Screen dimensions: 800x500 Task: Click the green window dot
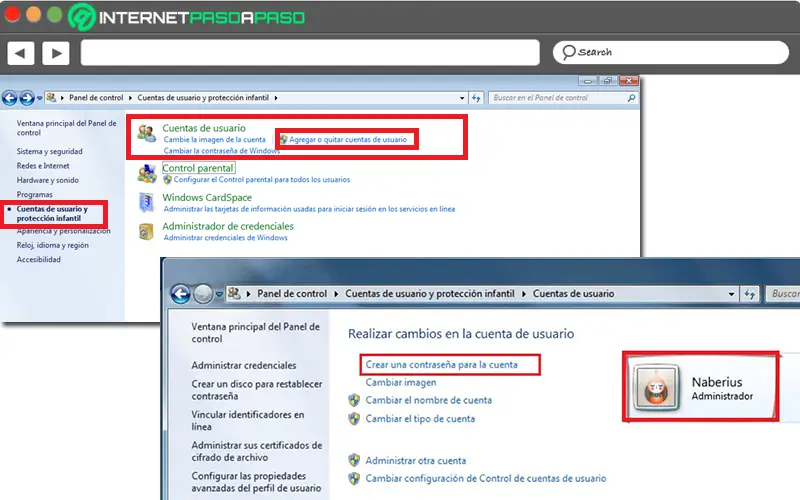pos(55,14)
